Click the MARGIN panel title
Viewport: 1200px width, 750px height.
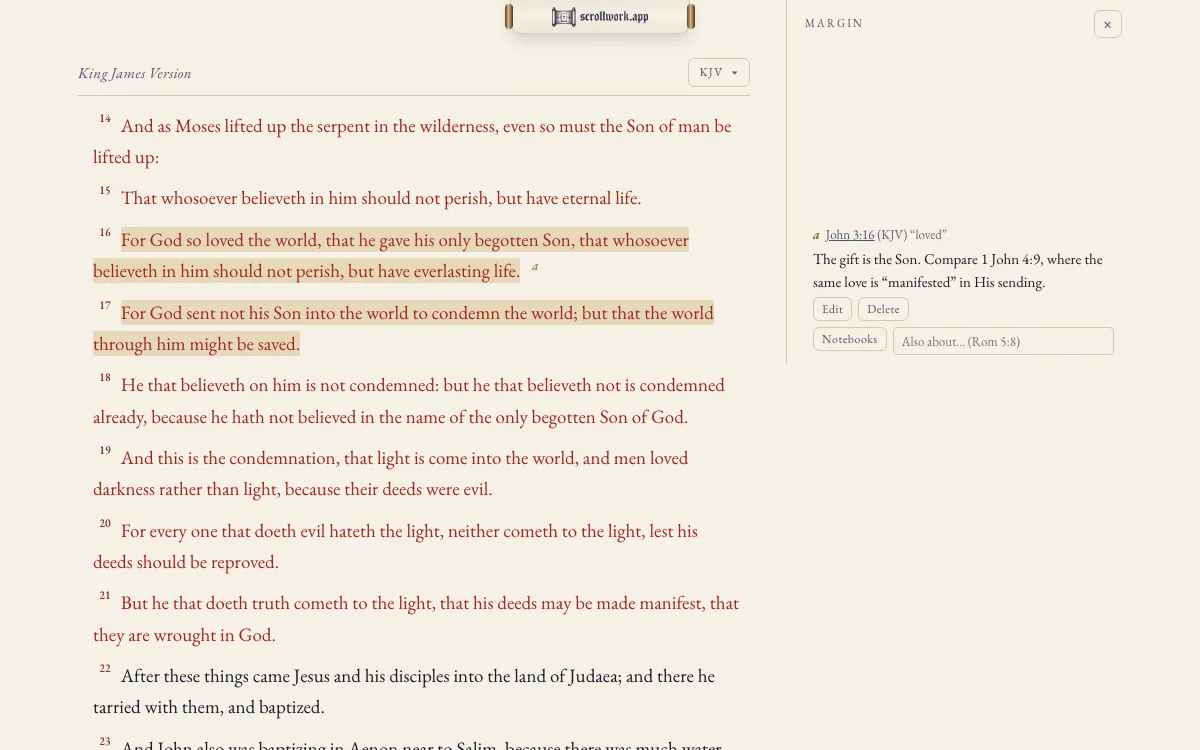(x=834, y=23)
